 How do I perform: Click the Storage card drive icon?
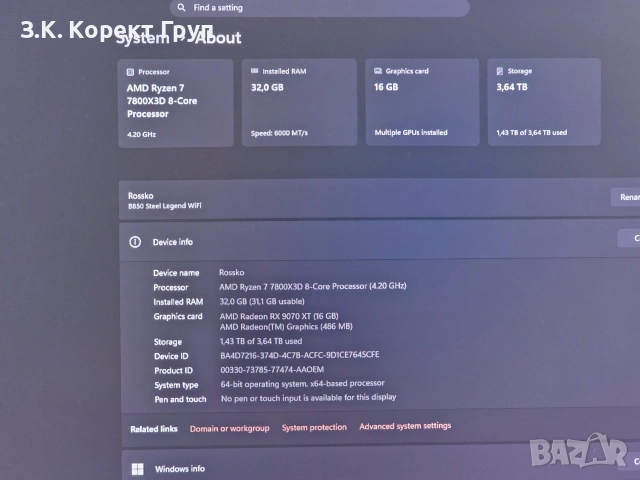point(500,71)
